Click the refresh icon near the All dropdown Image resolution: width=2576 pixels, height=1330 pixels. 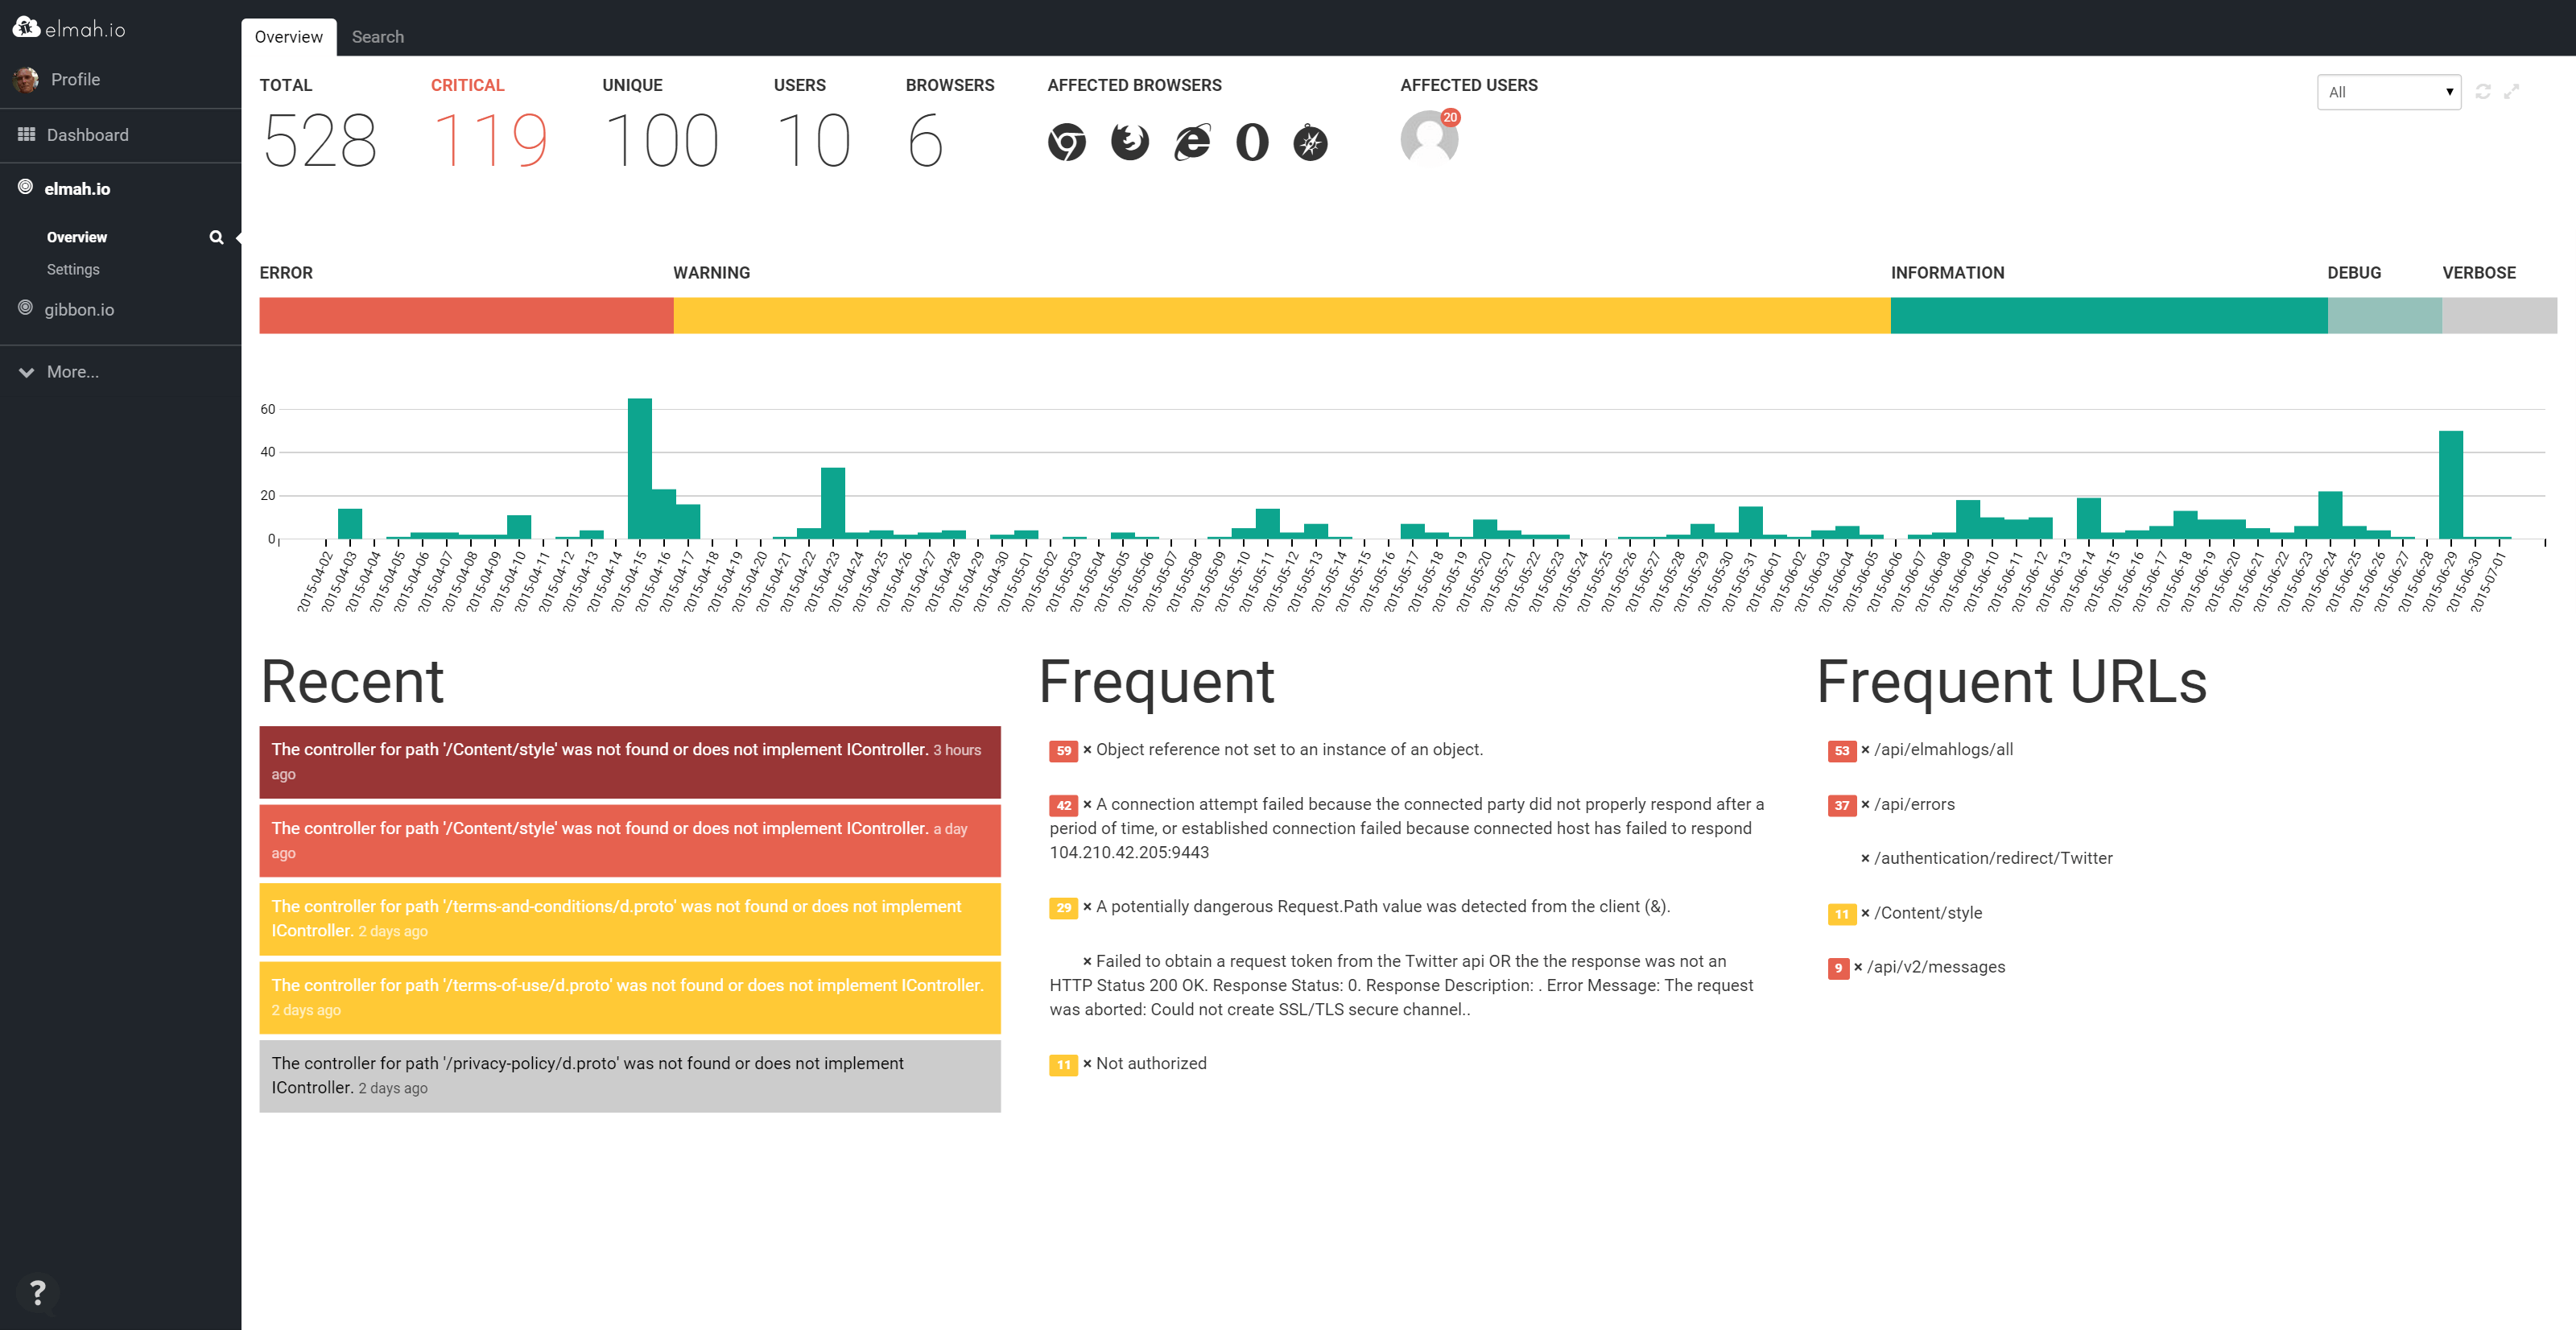pos(2482,91)
